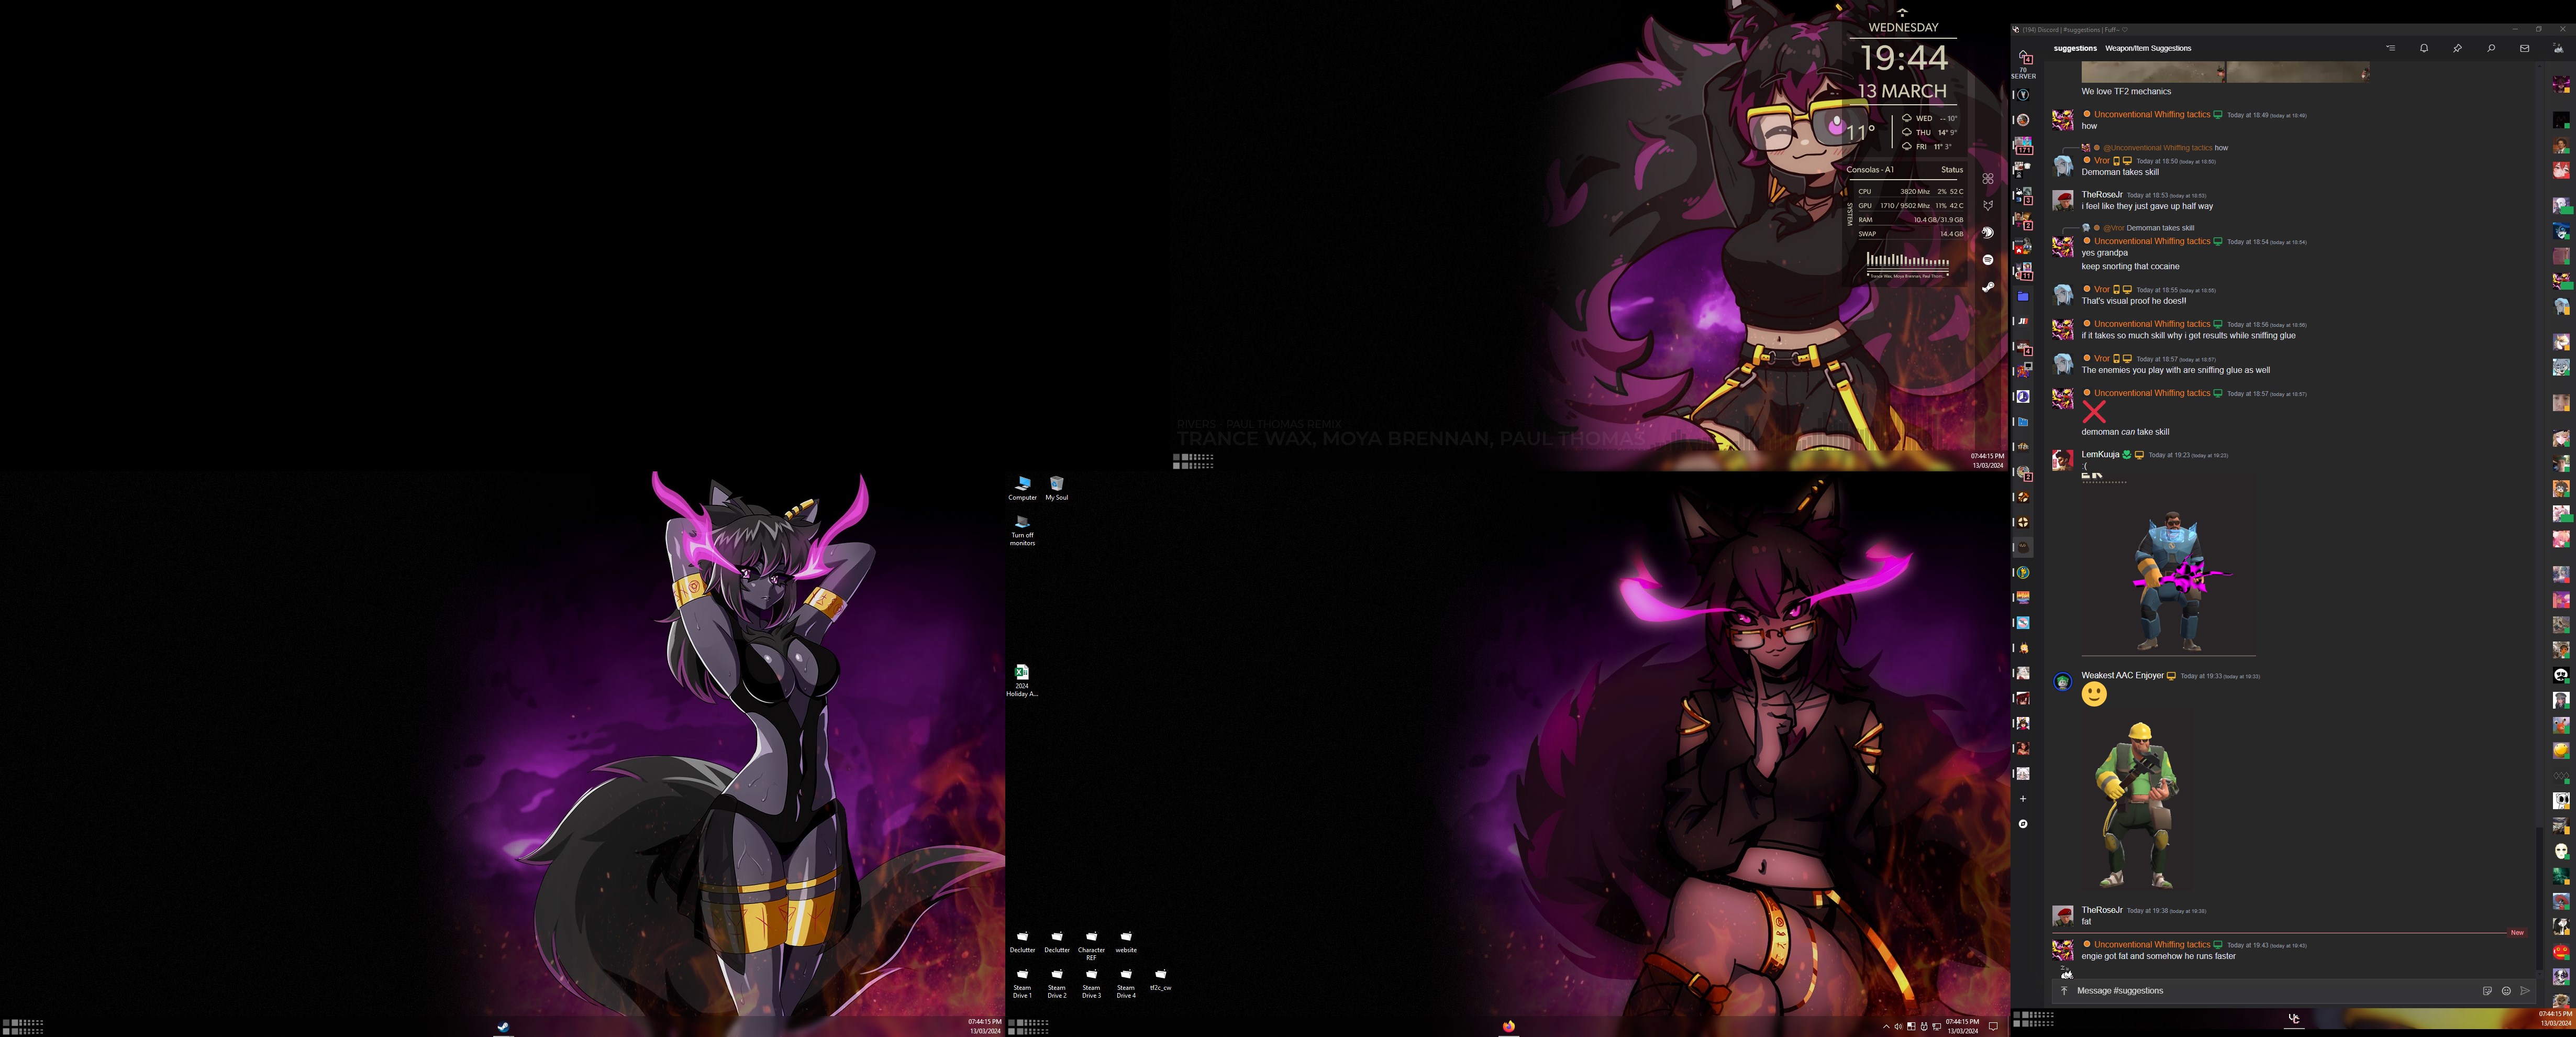Click Steam icon in widget sidebar
Viewport: 2576px width, 1037px height.
[1988, 287]
